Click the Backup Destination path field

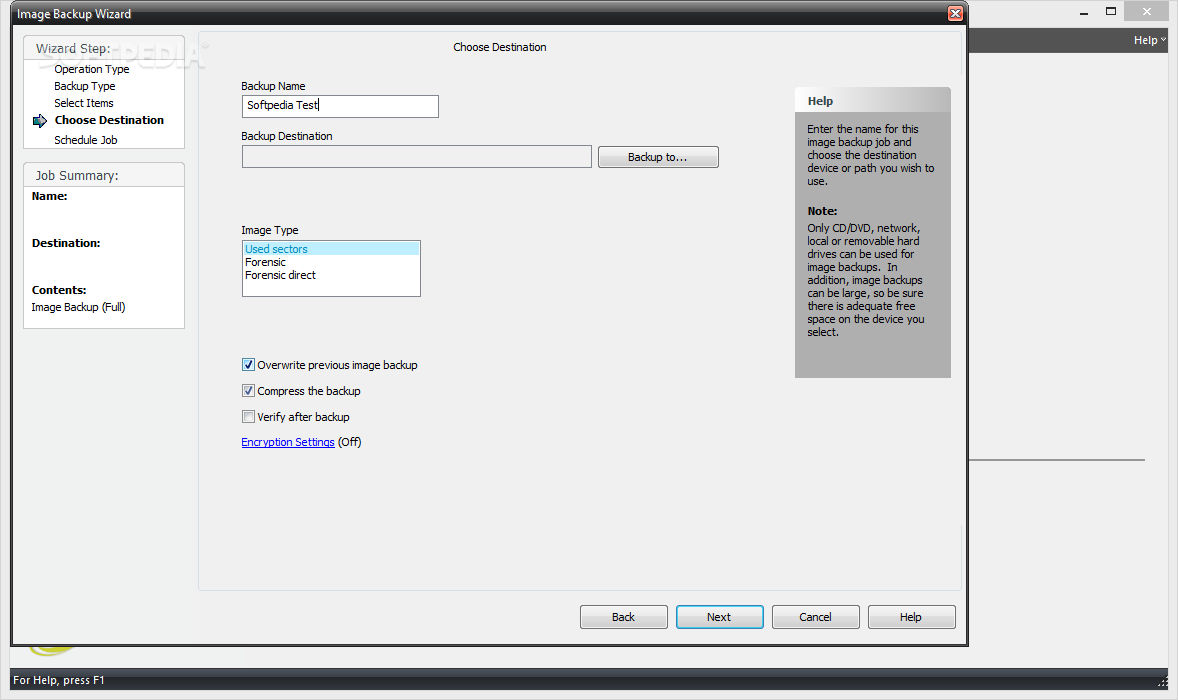click(x=417, y=157)
